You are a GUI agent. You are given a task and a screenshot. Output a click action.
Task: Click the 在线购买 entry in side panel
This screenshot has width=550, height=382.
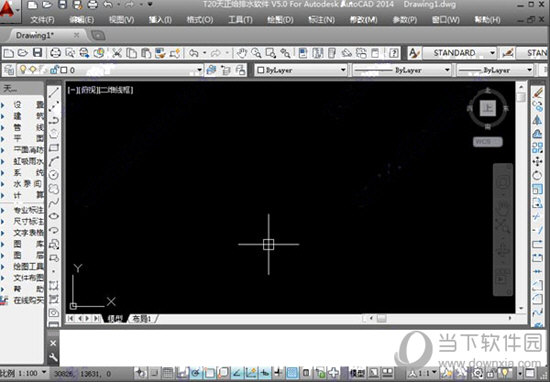[29, 300]
